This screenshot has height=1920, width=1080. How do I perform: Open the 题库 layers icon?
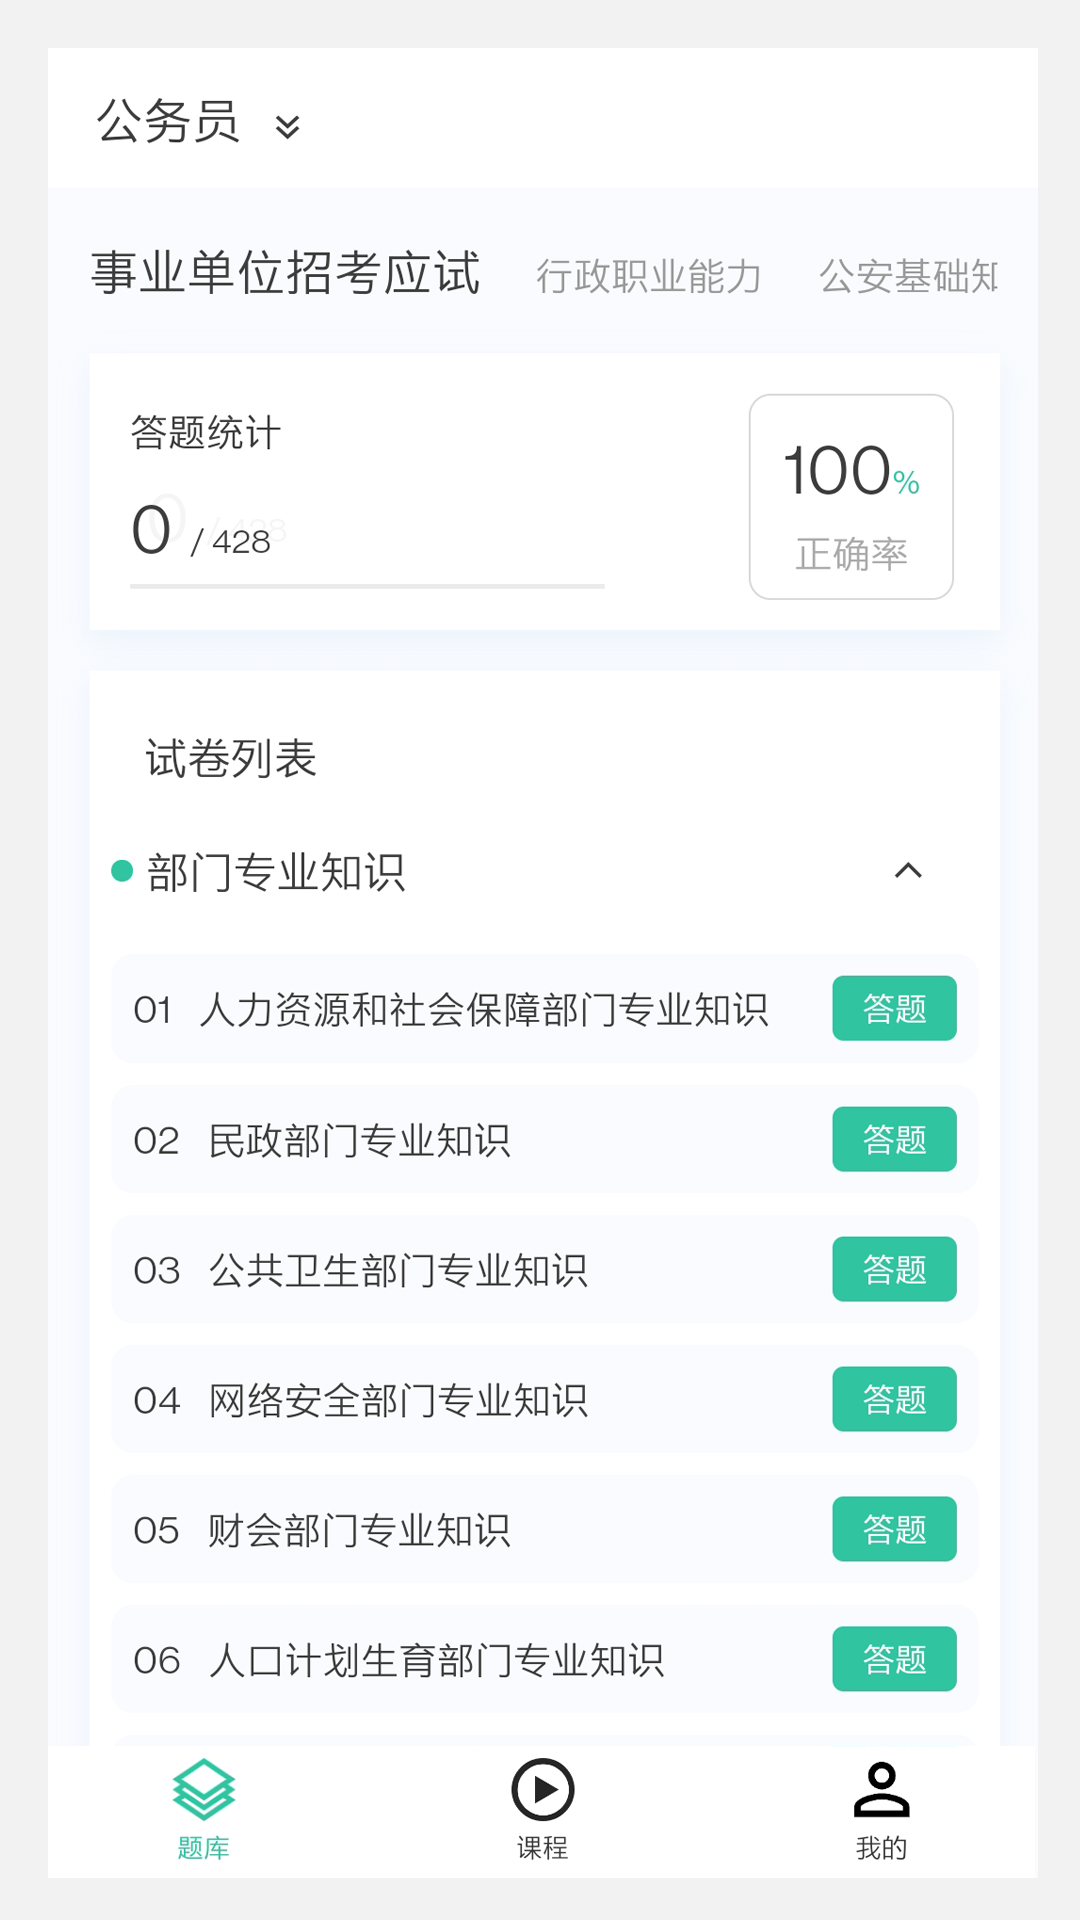203,1789
